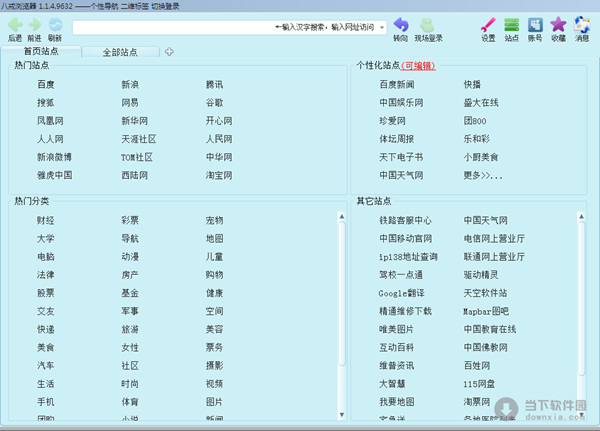600x431 pixels.
Task: Click the 热门分类 scrollbar thumb
Action: [x=342, y=294]
